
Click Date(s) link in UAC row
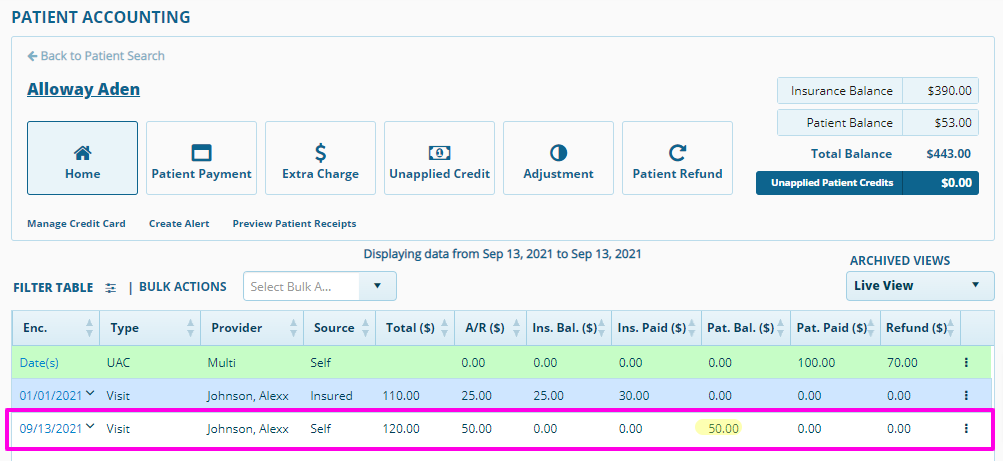tap(39, 363)
